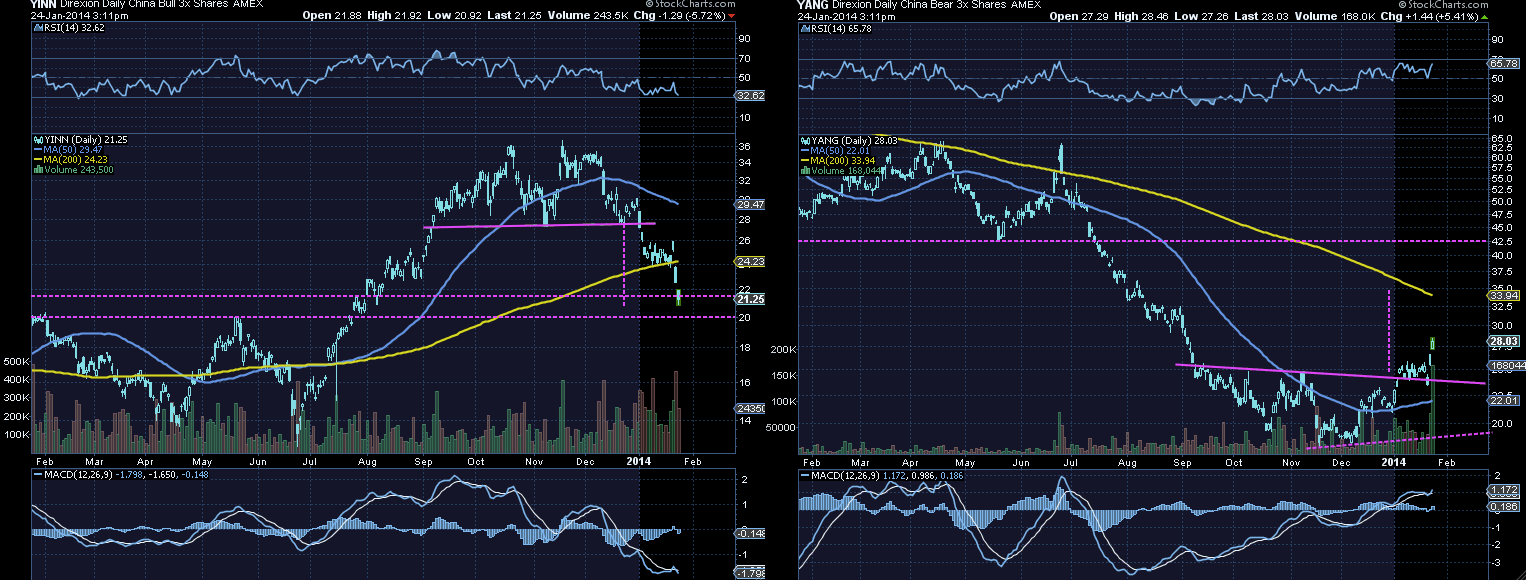Click 'Volume 243,500' legend on YINN chart
The image size is (1526, 580).
74,169
